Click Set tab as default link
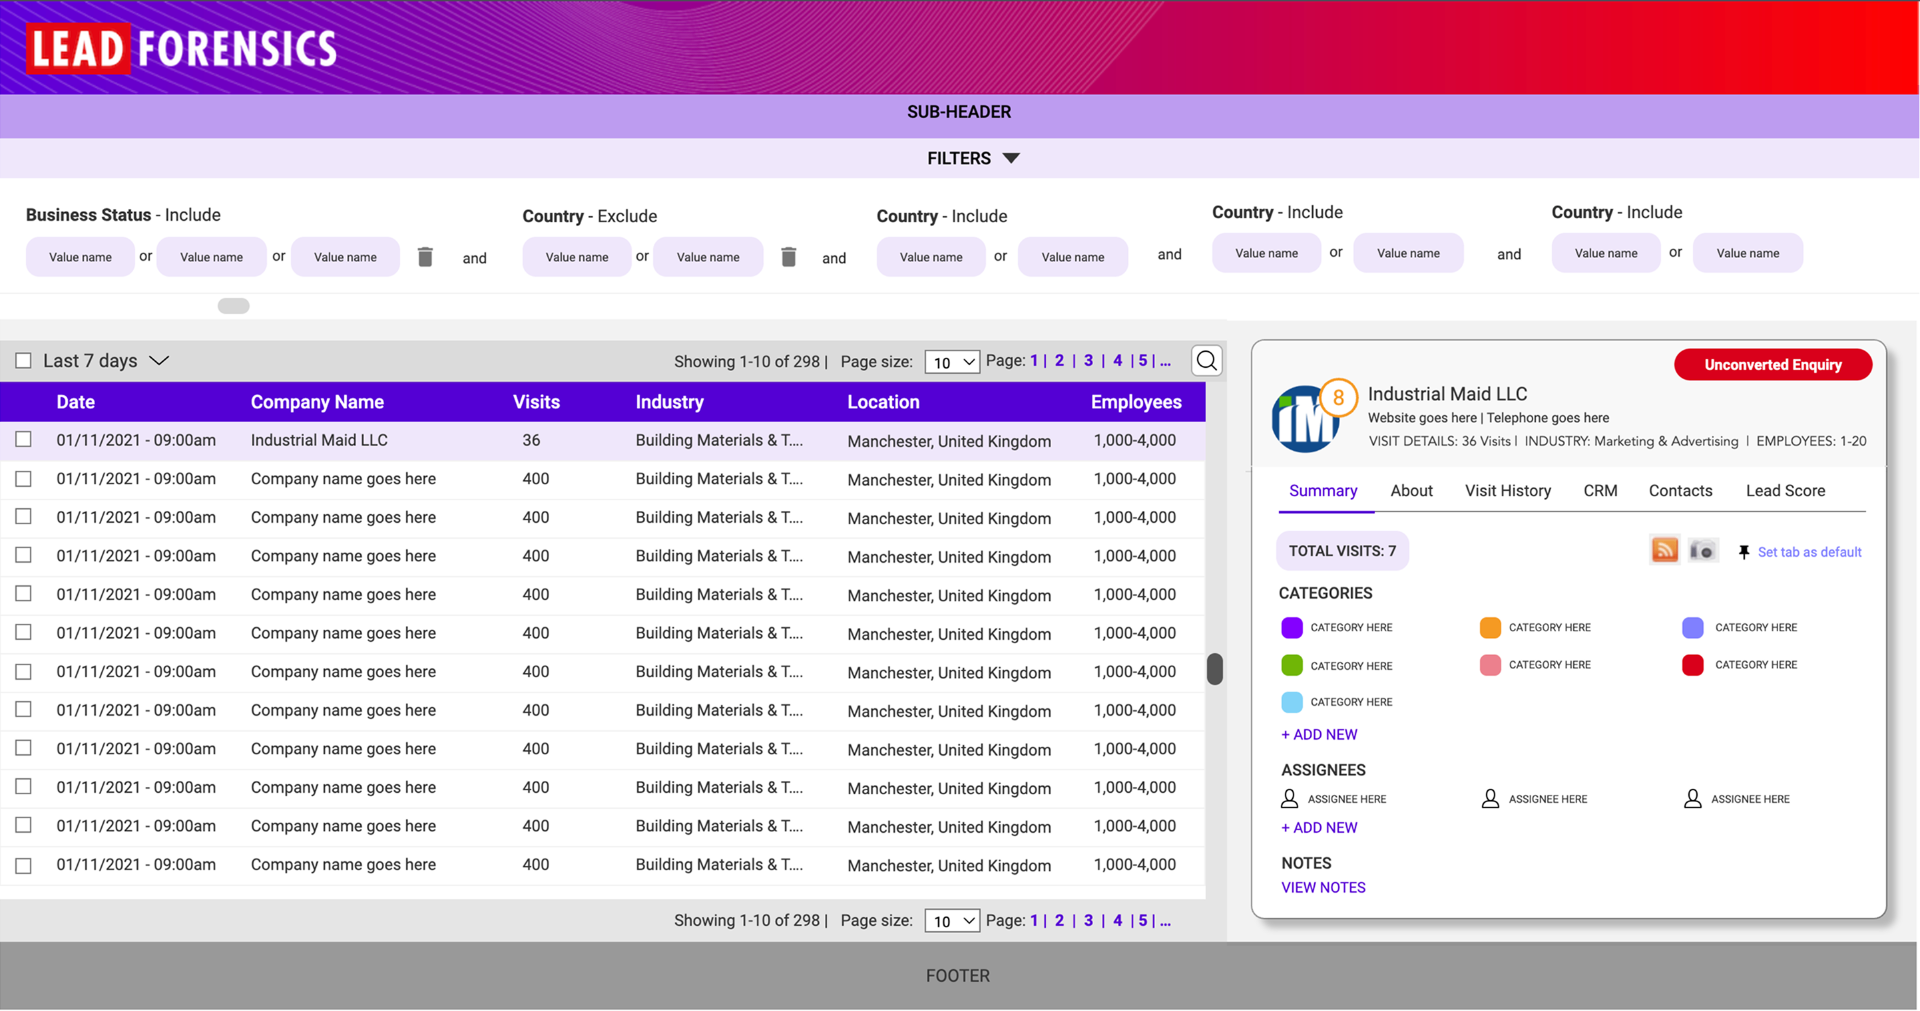Viewport: 1920px width, 1011px height. tap(1809, 552)
